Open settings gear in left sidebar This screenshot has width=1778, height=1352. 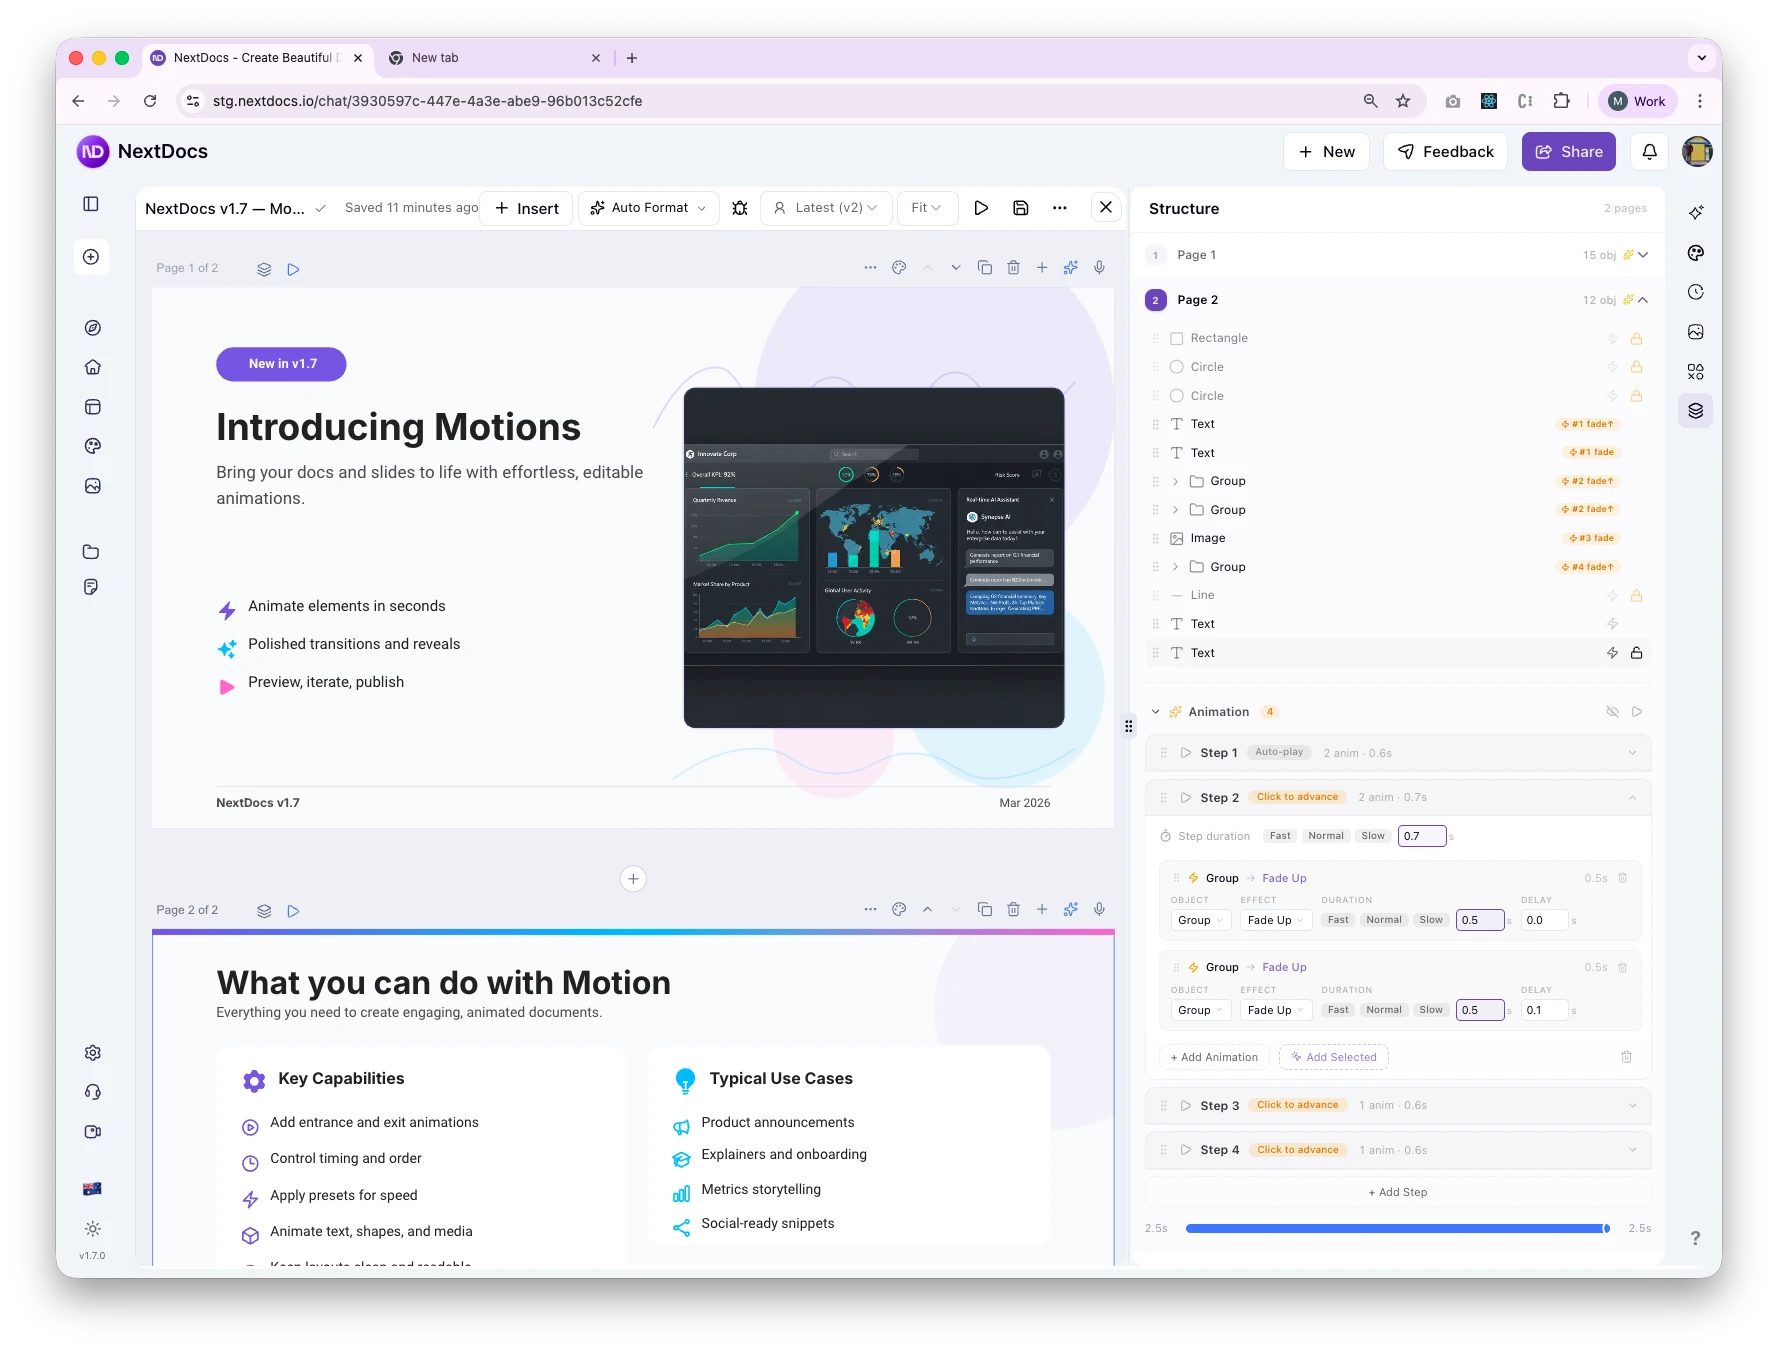point(93,1053)
